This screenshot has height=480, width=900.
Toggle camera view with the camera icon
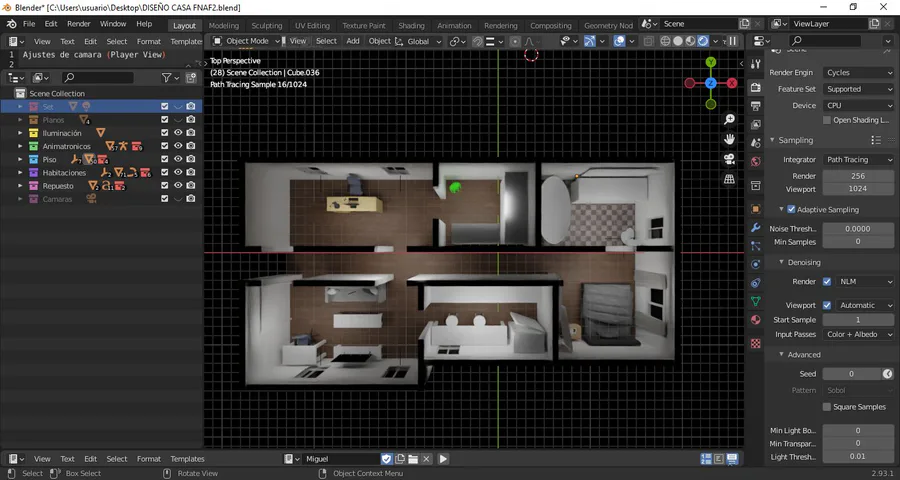pyautogui.click(x=730, y=159)
